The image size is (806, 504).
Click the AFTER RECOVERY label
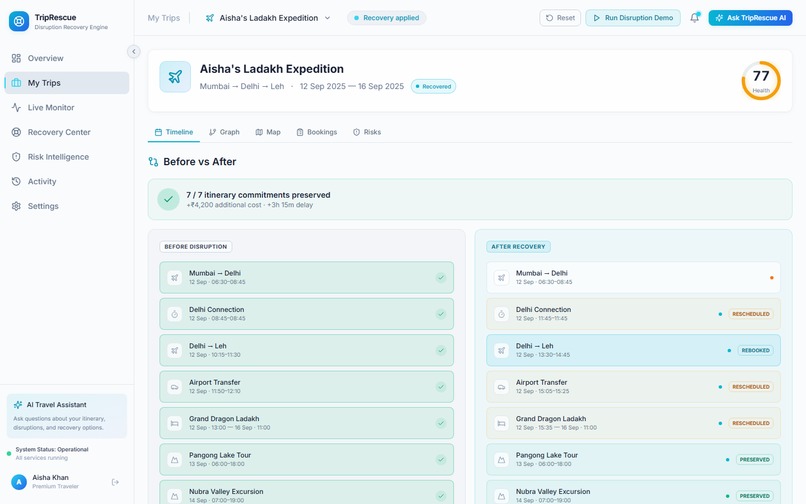coord(518,247)
